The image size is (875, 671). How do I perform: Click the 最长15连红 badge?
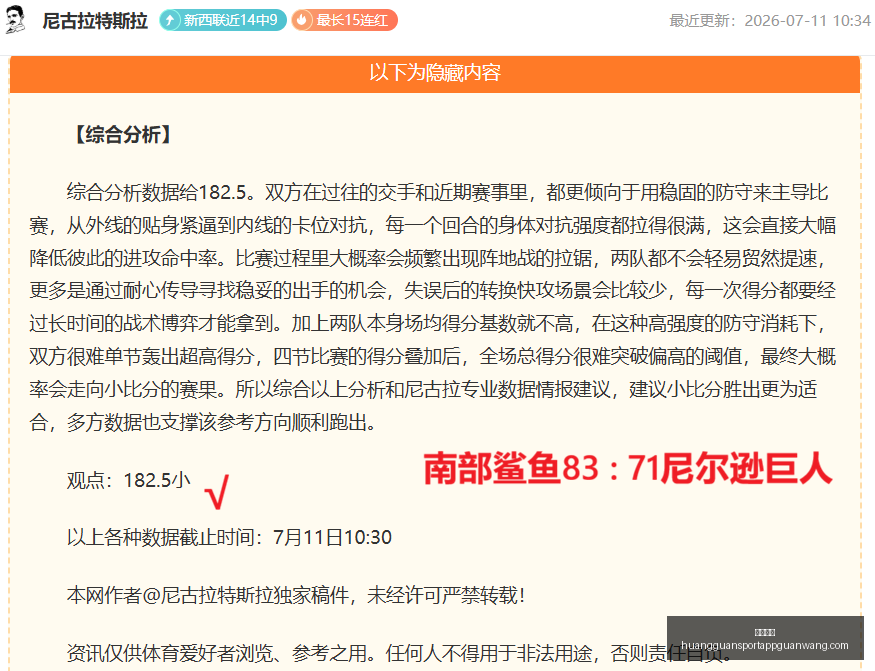click(x=344, y=20)
